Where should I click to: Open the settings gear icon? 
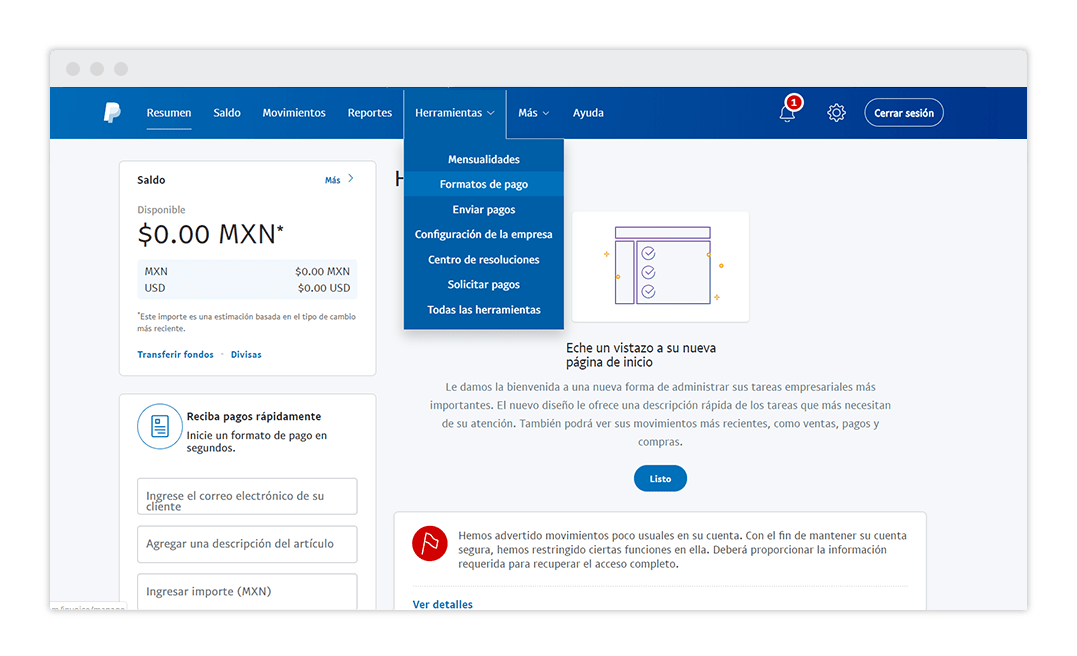[836, 113]
